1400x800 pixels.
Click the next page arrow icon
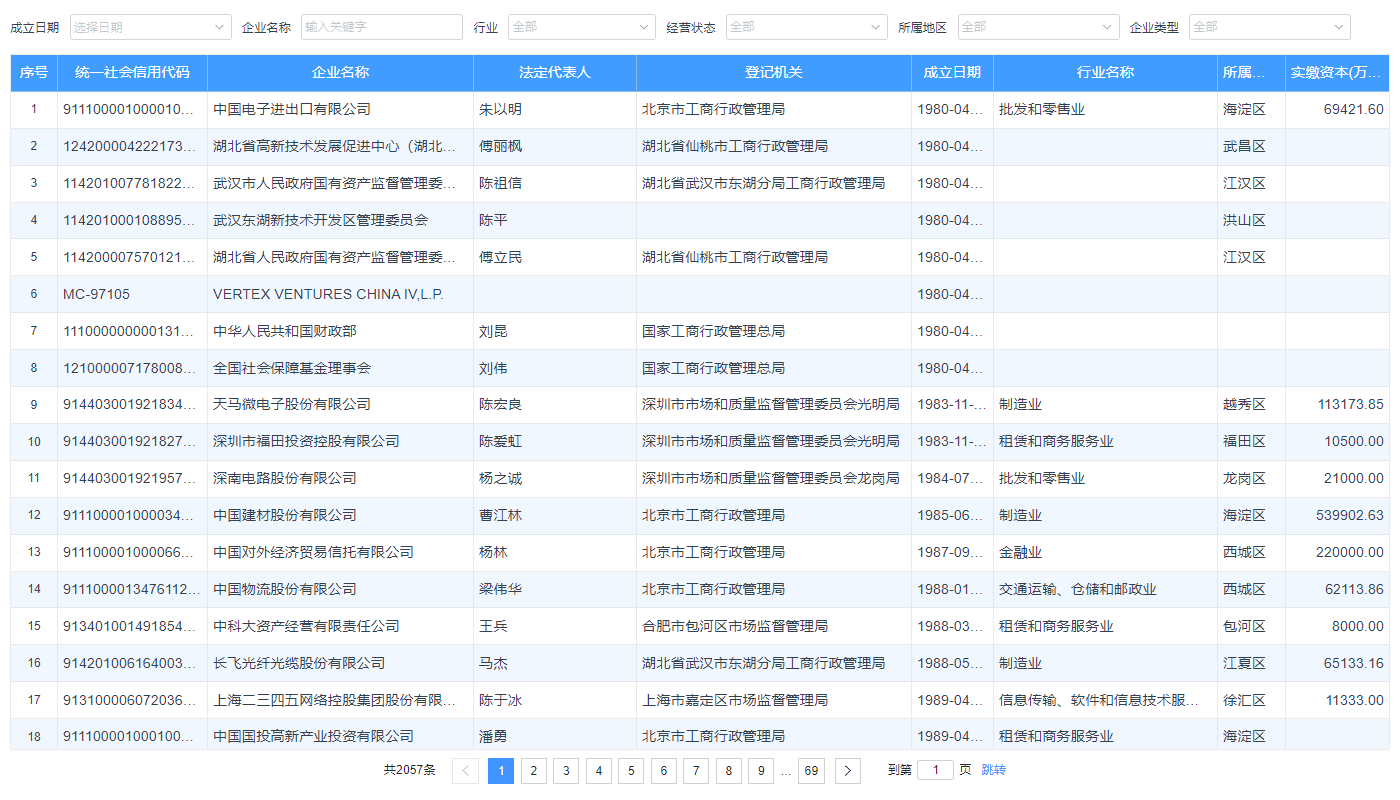tap(847, 770)
